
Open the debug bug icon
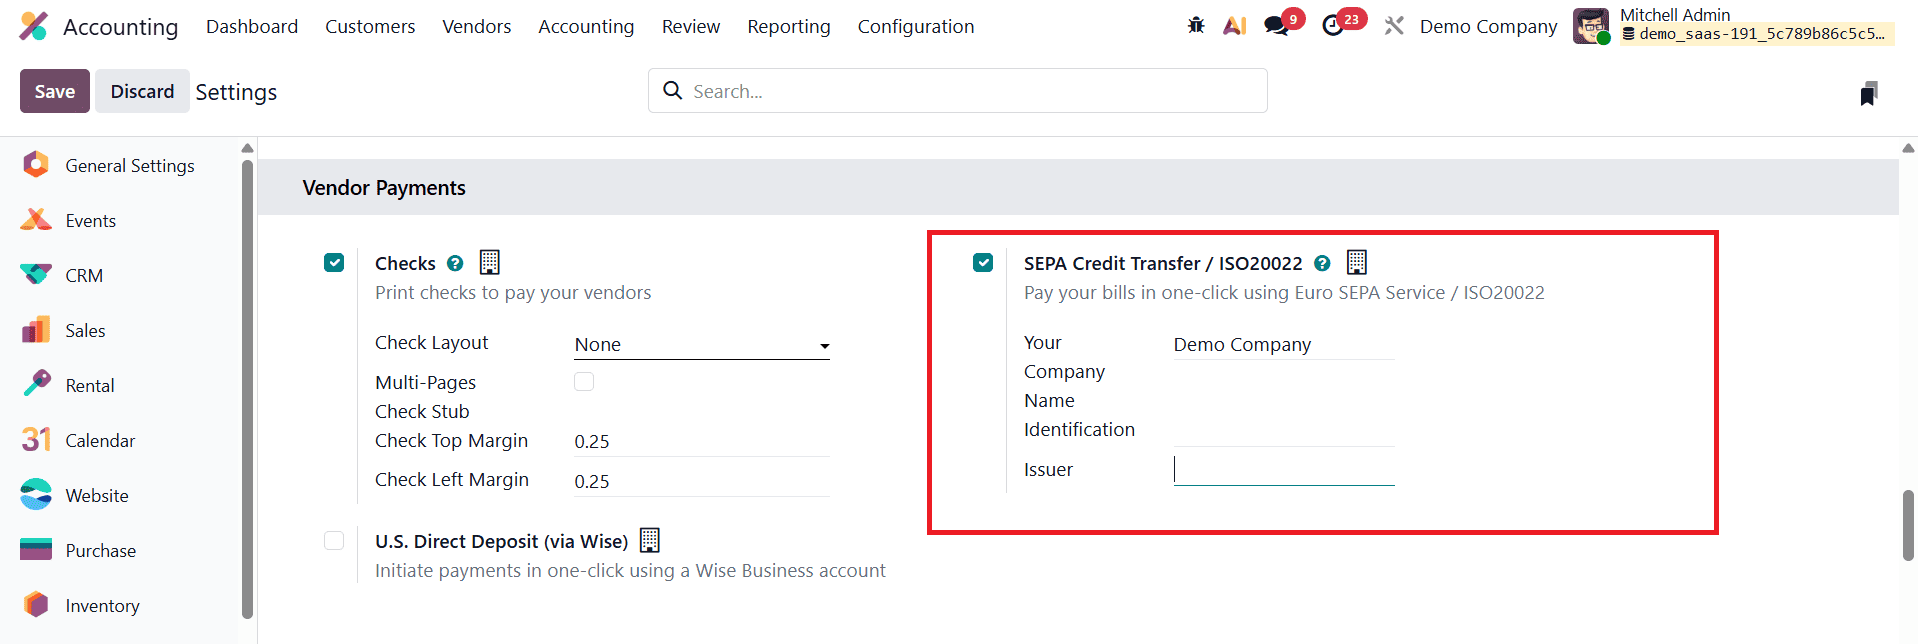(1196, 26)
